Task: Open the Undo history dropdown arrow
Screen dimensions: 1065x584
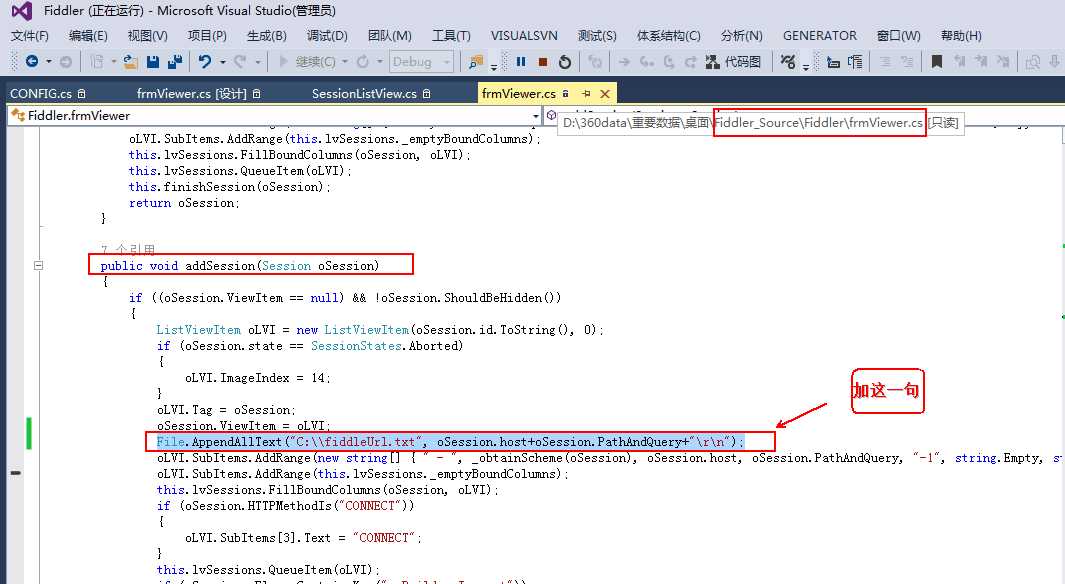Action: pyautogui.click(x=222, y=62)
